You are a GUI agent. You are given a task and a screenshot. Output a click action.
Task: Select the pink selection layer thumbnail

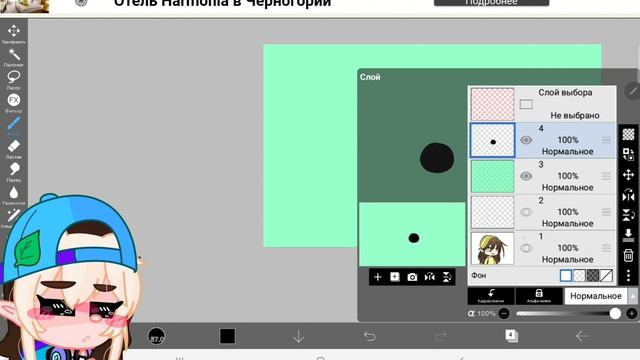492,104
